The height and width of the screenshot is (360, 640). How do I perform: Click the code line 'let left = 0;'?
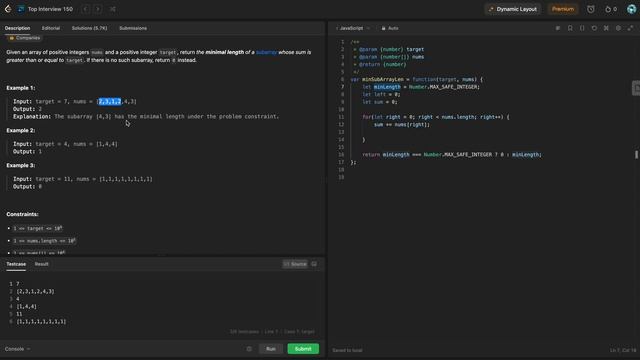pyautogui.click(x=381, y=94)
